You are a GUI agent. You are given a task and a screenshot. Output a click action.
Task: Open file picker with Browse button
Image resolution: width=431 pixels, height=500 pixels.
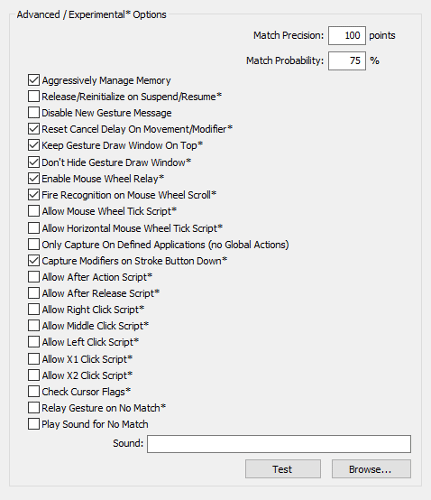(x=371, y=469)
